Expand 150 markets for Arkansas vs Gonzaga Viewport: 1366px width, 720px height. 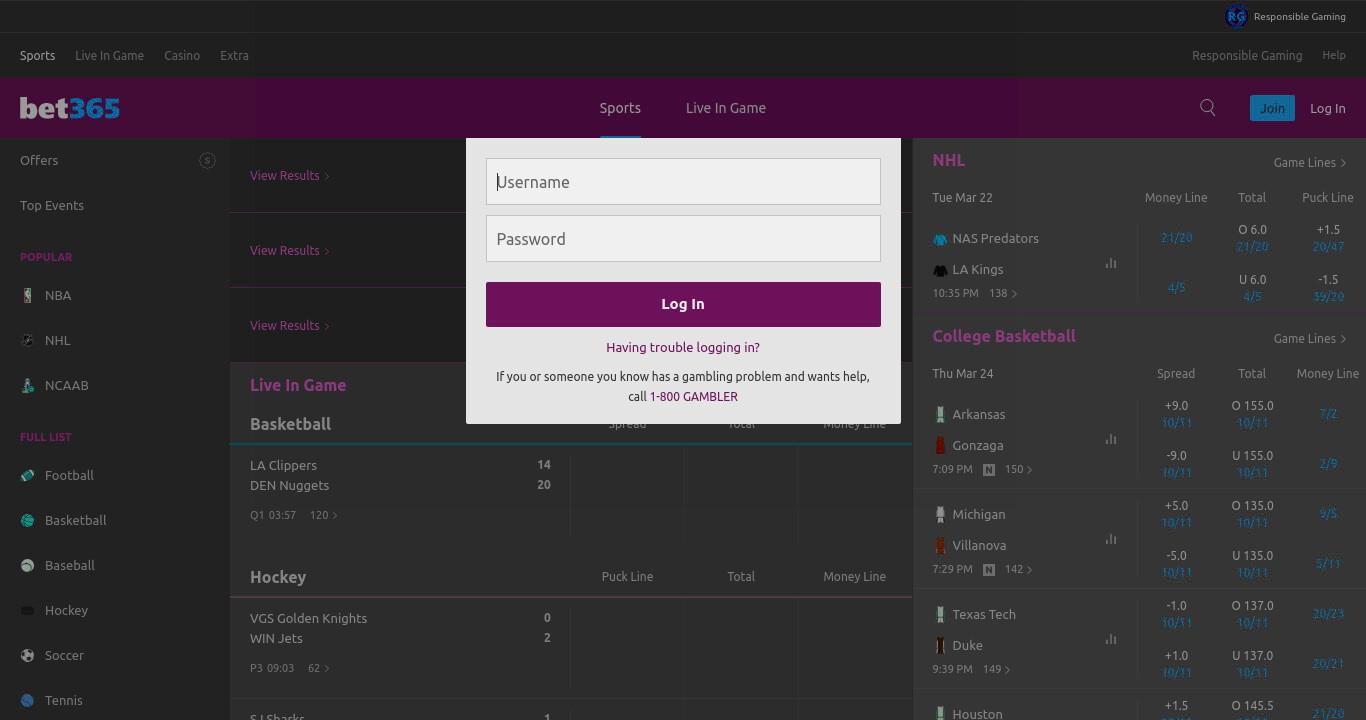[x=1018, y=469]
